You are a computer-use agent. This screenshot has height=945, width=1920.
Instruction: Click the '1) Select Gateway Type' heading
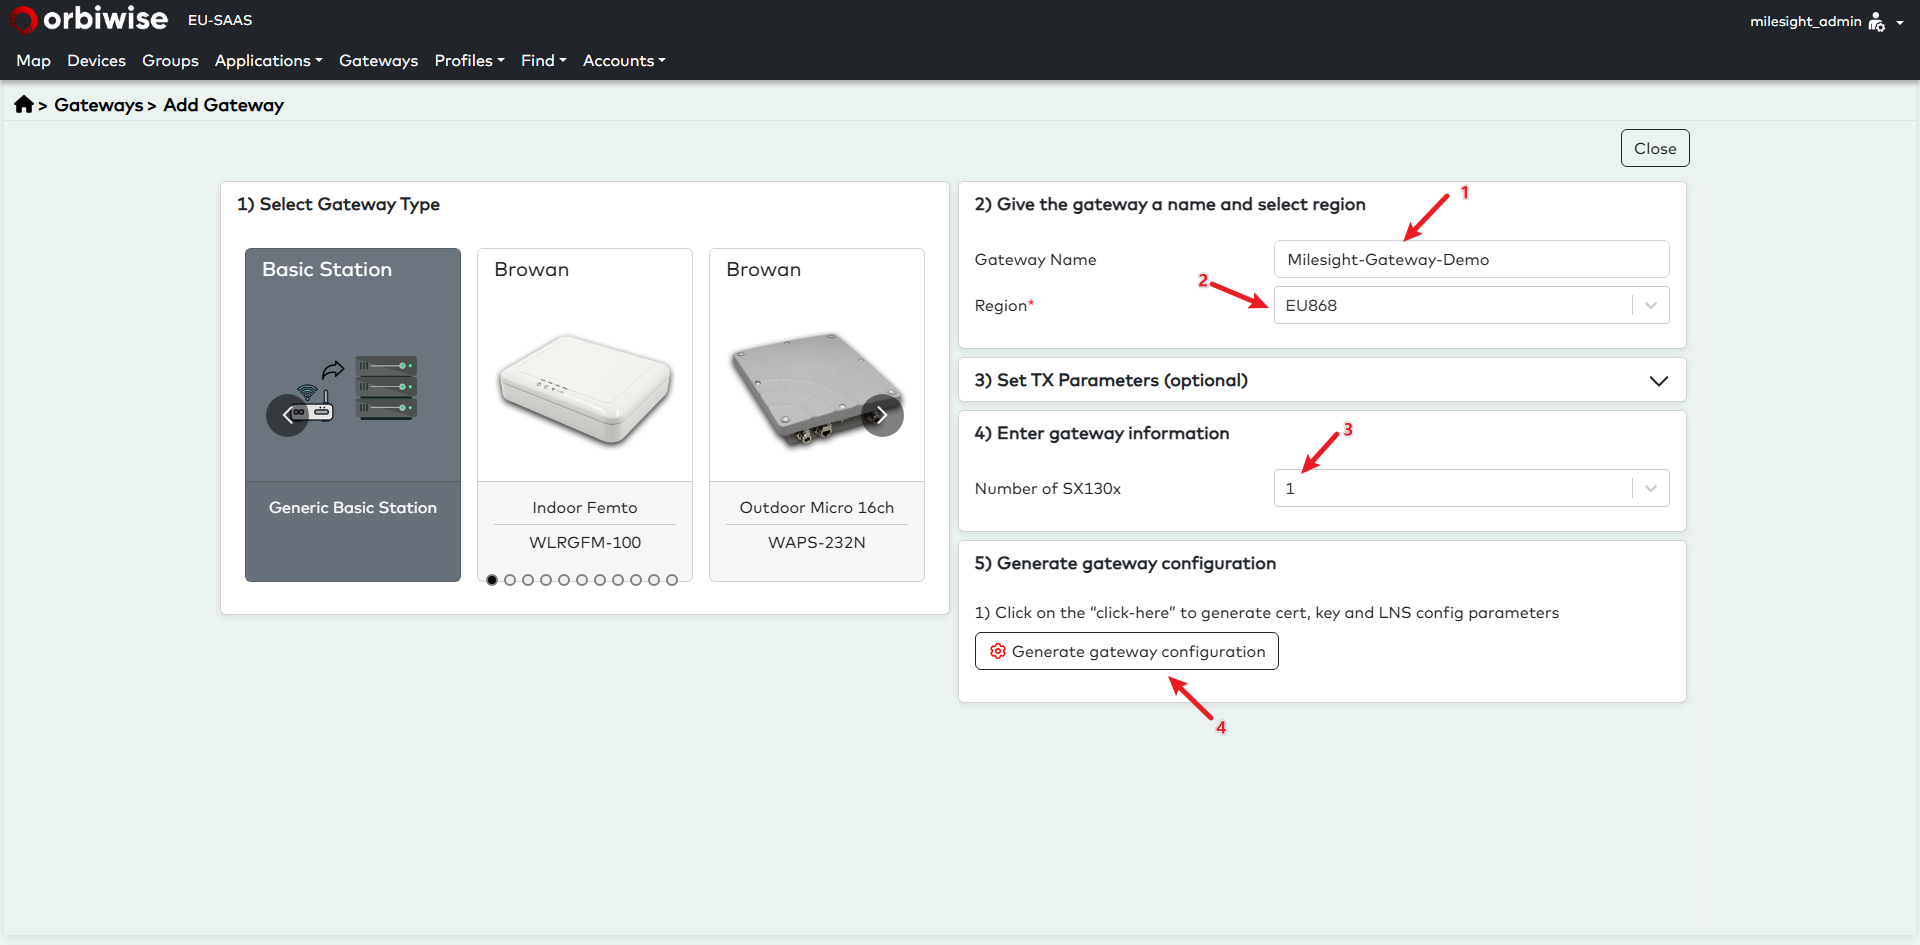[x=338, y=204]
